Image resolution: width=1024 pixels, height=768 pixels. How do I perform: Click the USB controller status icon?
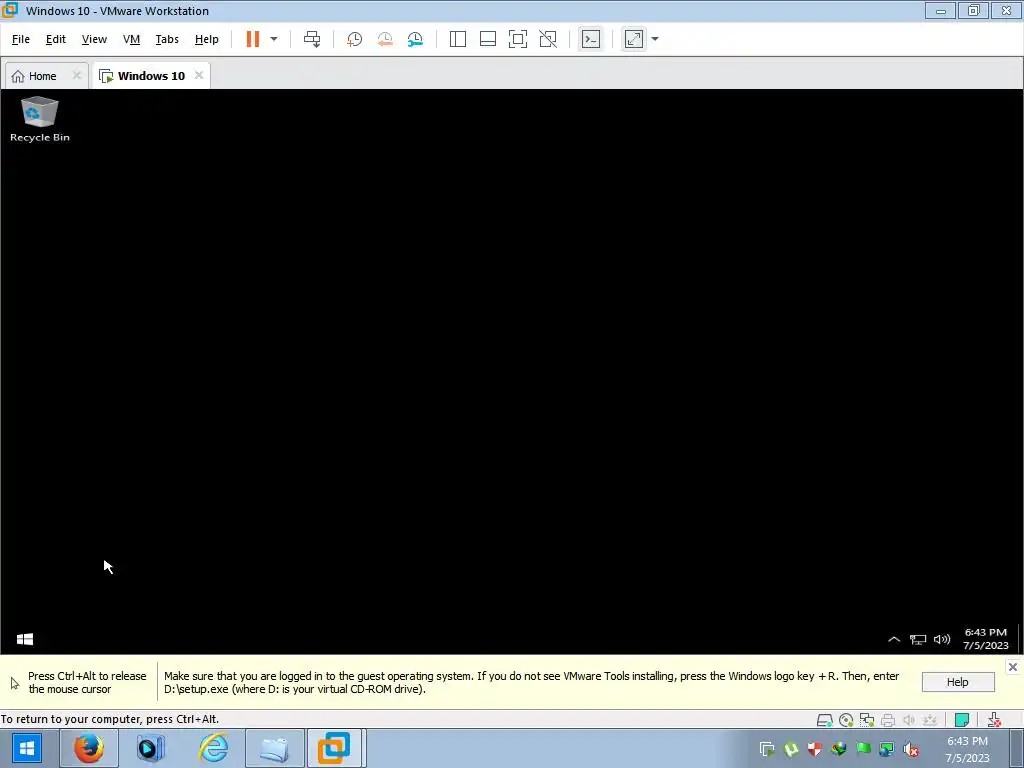click(x=930, y=720)
